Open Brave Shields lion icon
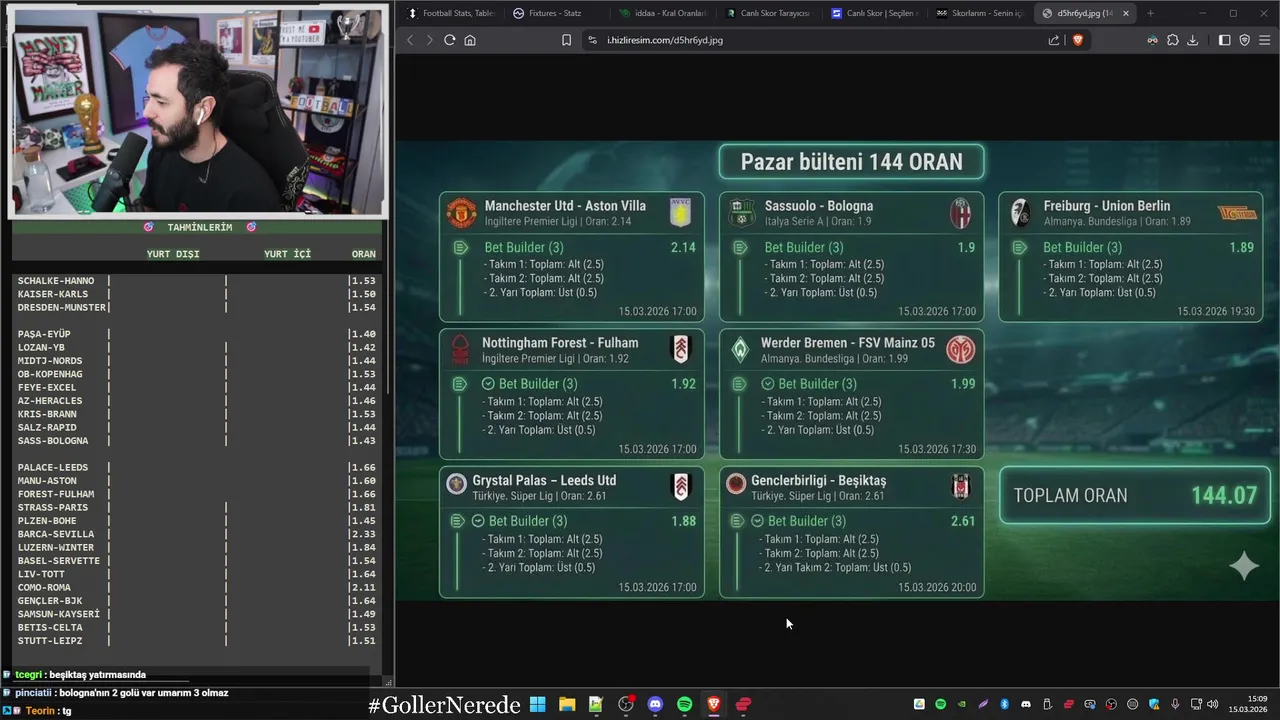Viewport: 1280px width, 720px height. pyautogui.click(x=1078, y=40)
